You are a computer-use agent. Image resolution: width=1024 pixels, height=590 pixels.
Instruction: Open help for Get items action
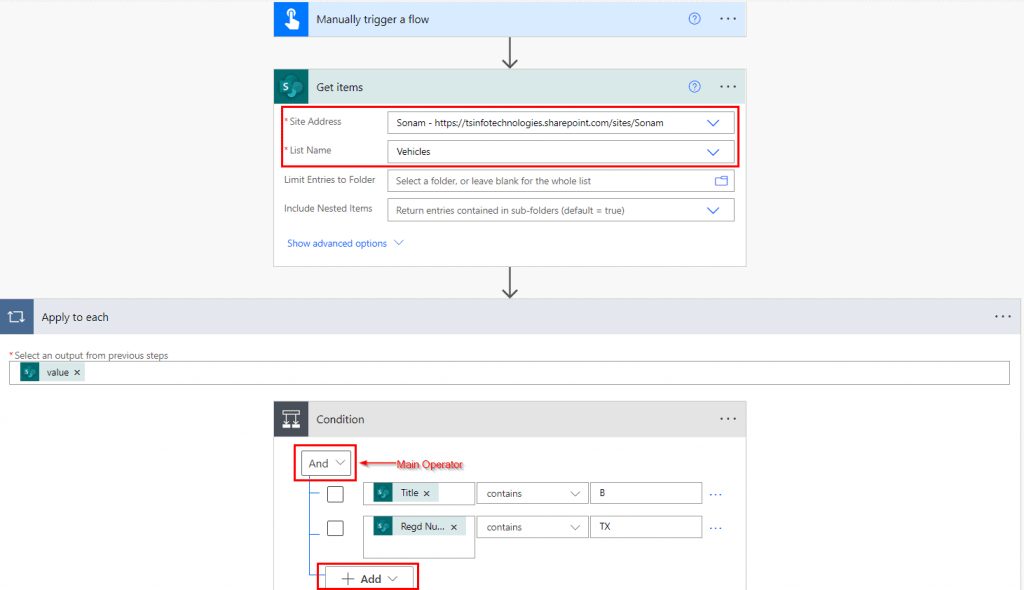click(x=694, y=87)
